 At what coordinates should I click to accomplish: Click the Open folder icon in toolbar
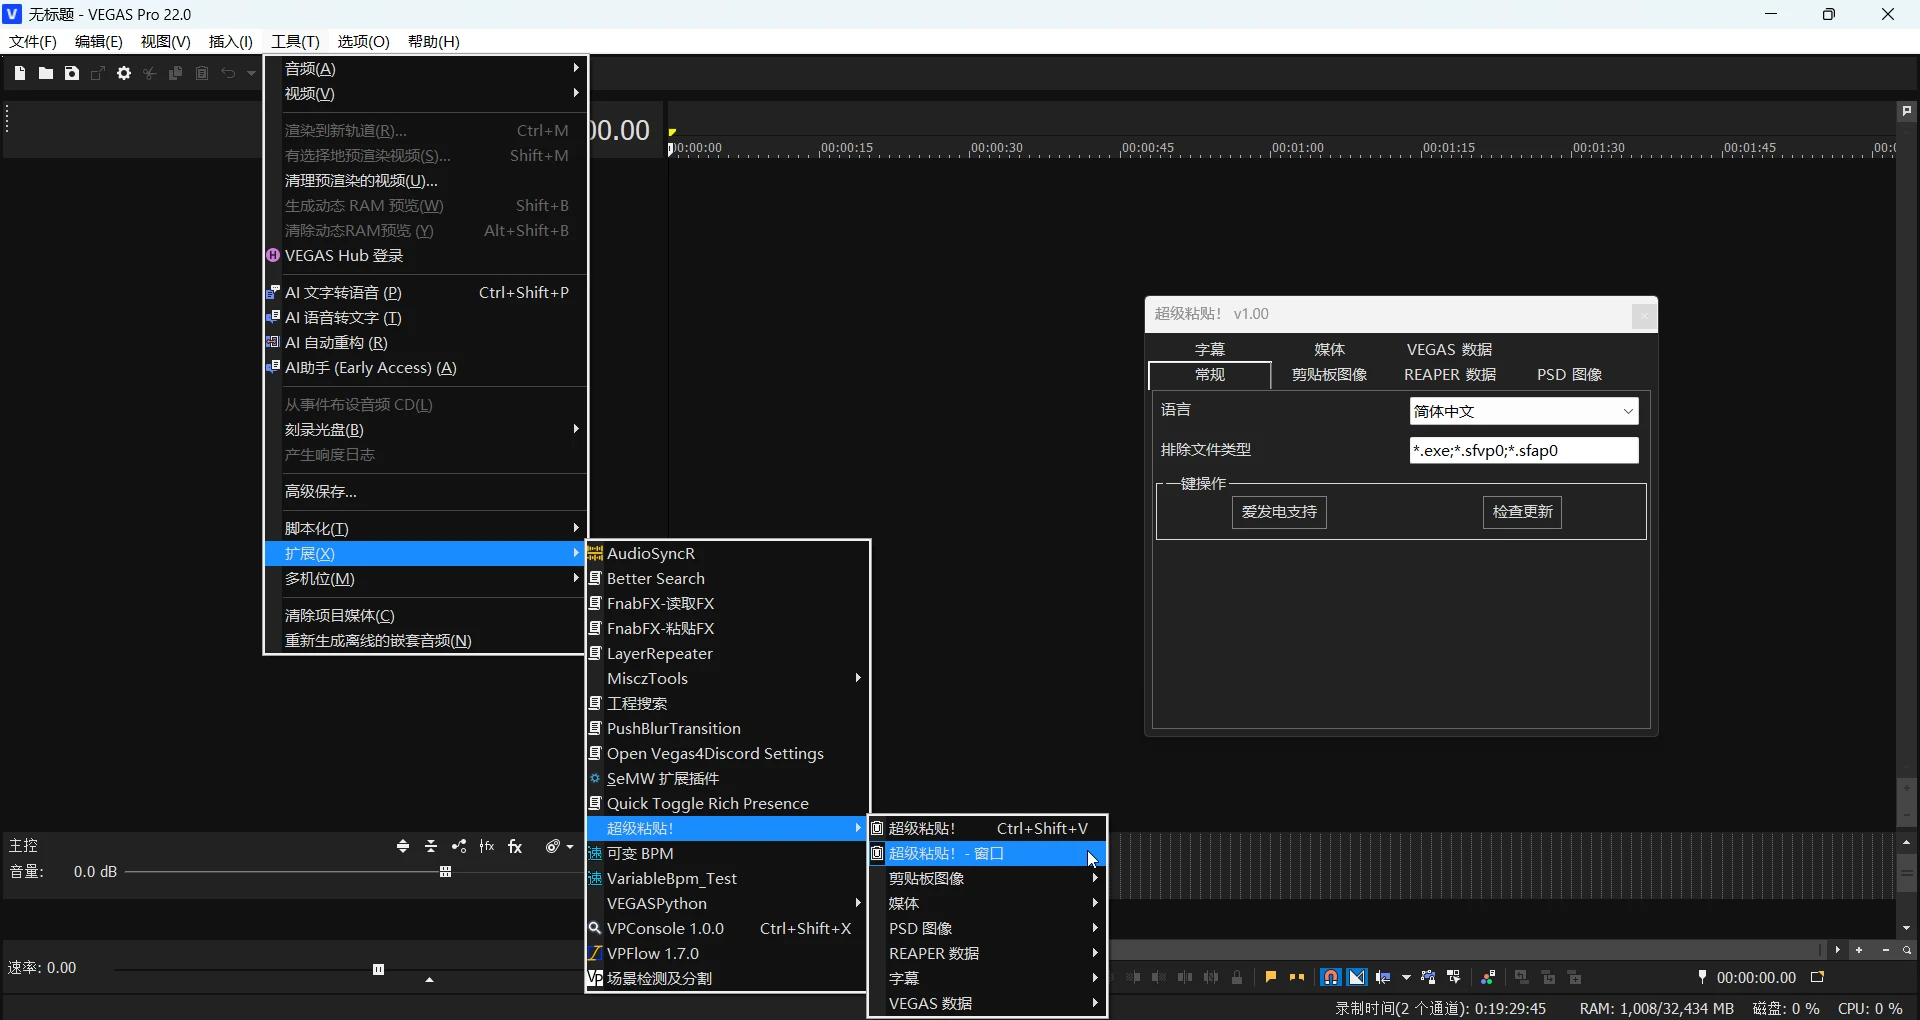coord(46,74)
